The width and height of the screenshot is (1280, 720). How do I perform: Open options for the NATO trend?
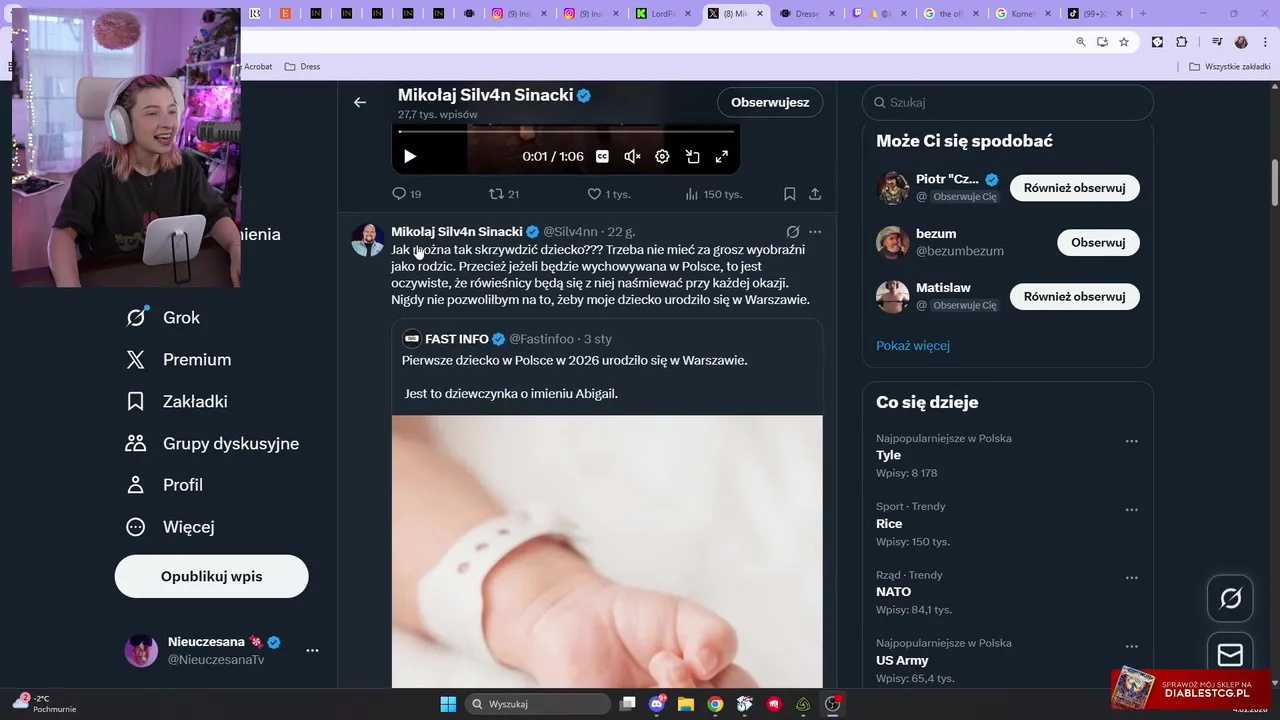pos(1131,578)
